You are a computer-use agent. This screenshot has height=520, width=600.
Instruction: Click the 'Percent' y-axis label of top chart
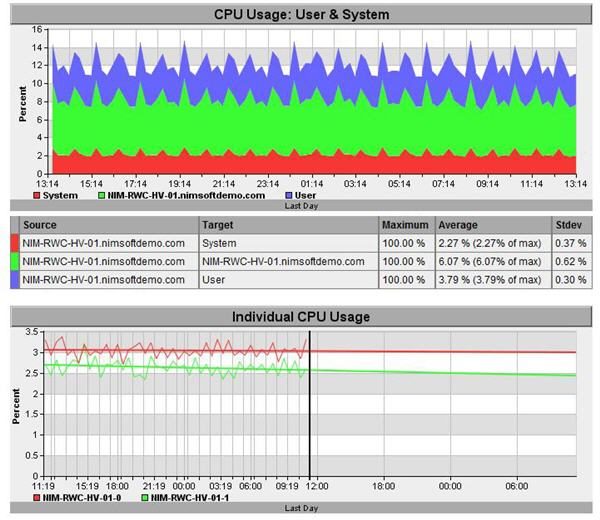(x=23, y=104)
